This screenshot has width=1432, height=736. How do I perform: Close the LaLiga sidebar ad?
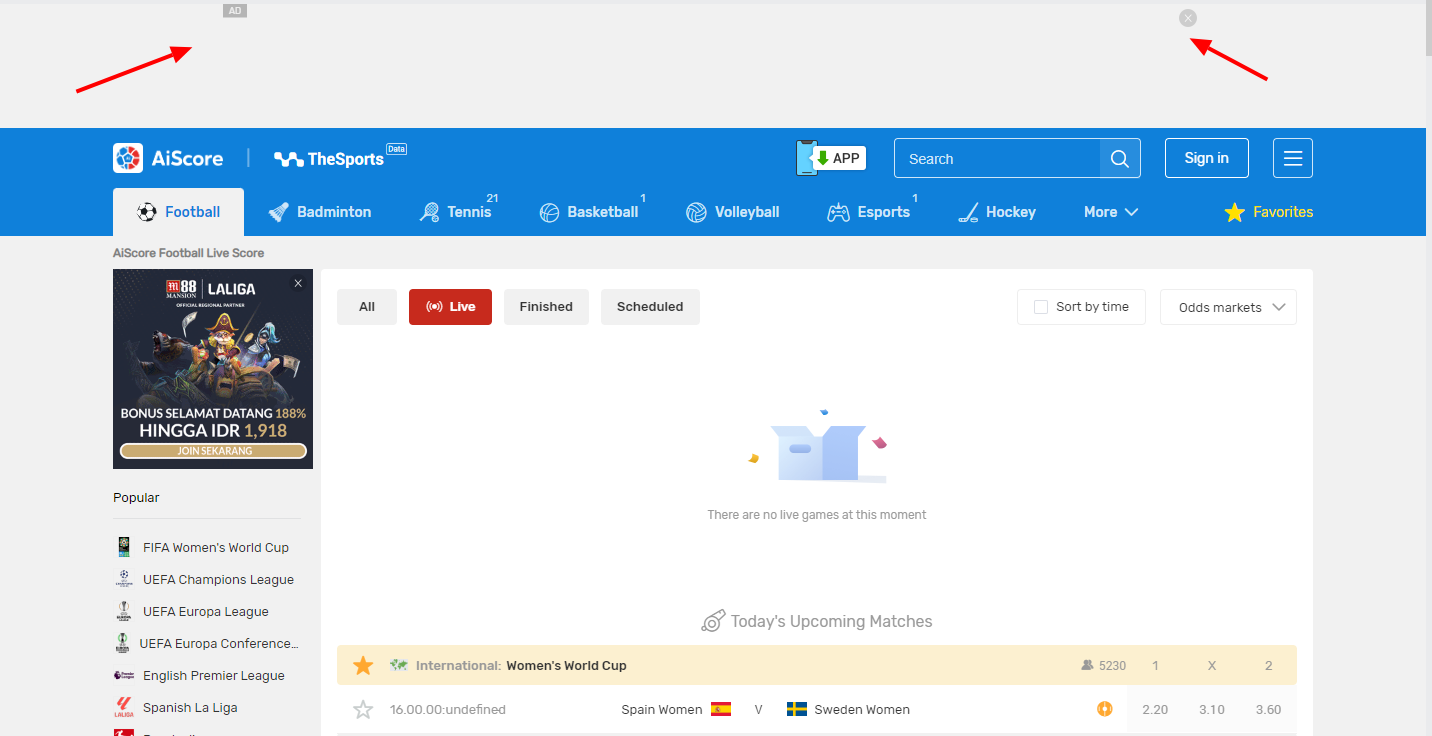298,284
